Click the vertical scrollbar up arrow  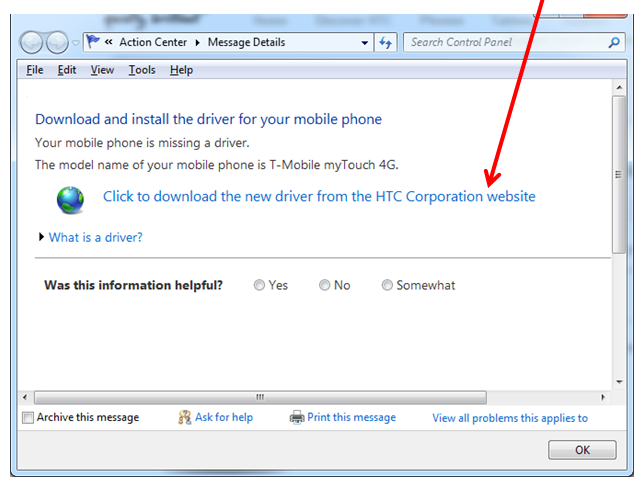(619, 87)
